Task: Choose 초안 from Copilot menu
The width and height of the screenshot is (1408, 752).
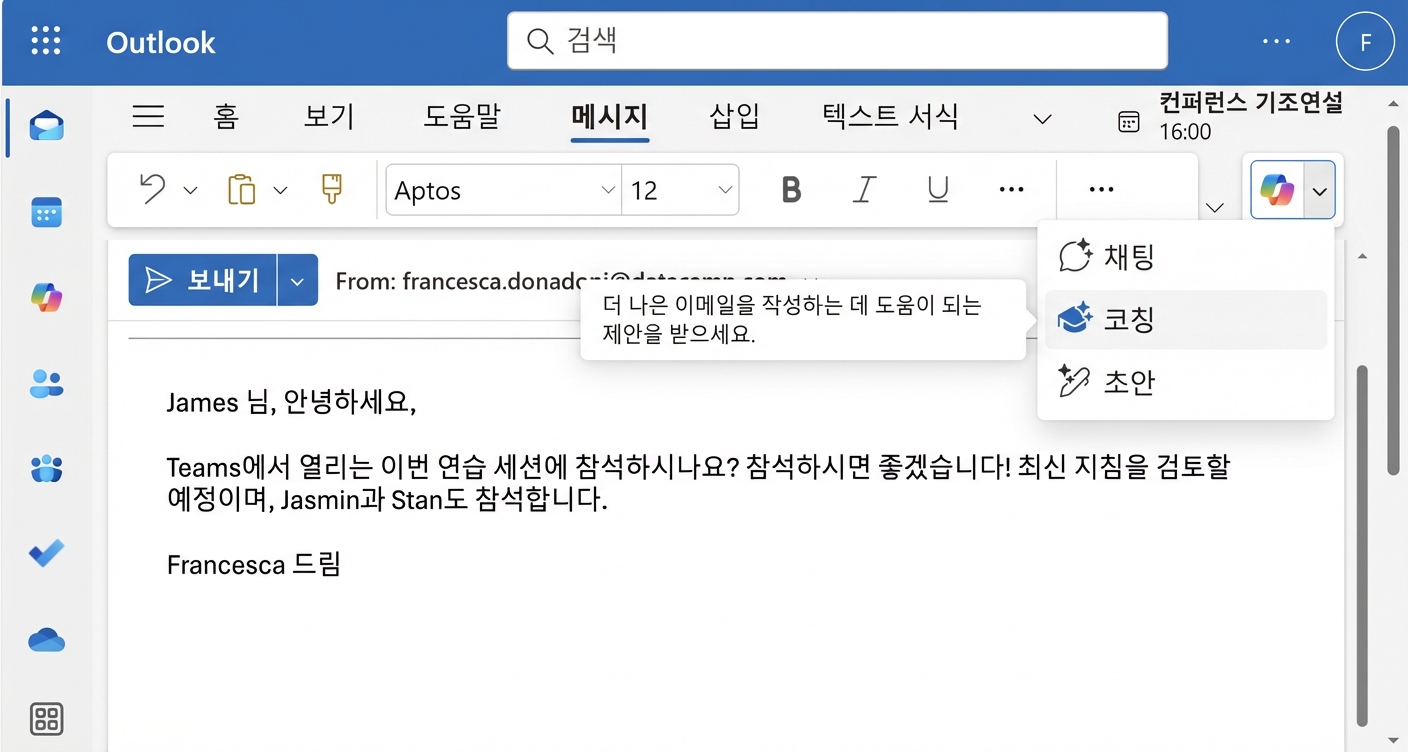Action: (x=1186, y=382)
